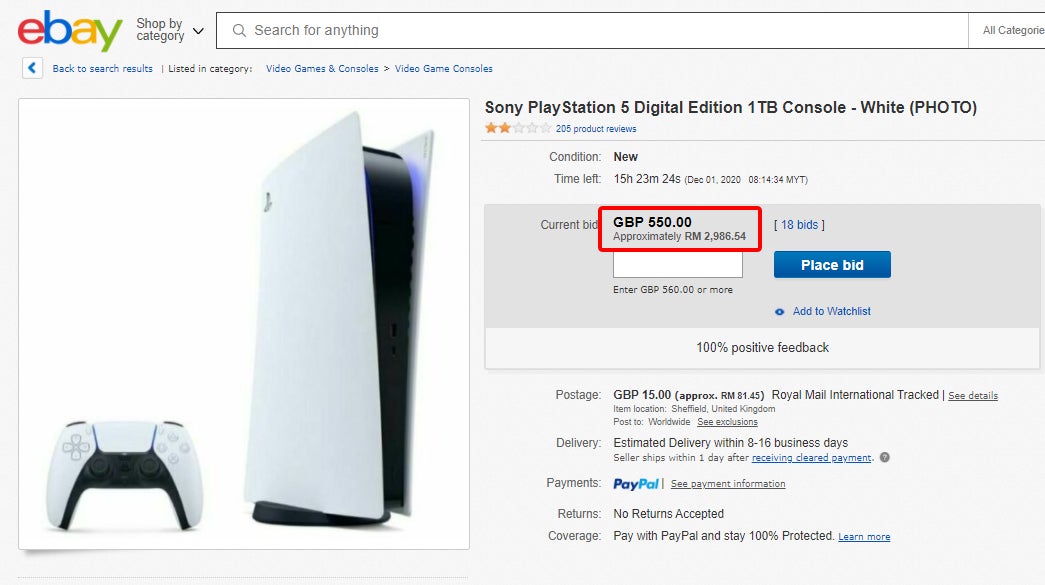Click the bid amount input box
The image size is (1045, 585).
click(x=677, y=265)
